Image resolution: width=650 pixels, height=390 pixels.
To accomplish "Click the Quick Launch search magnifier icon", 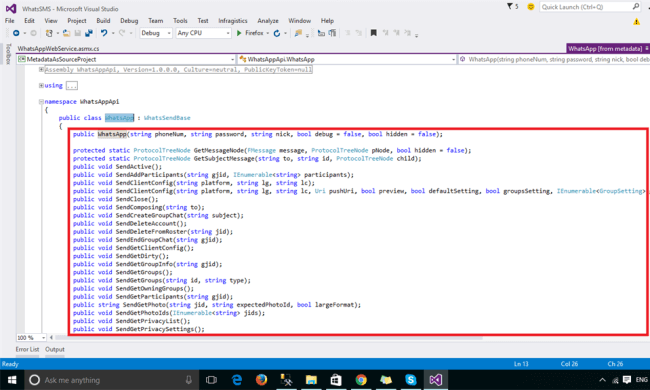I will (x=636, y=6).
